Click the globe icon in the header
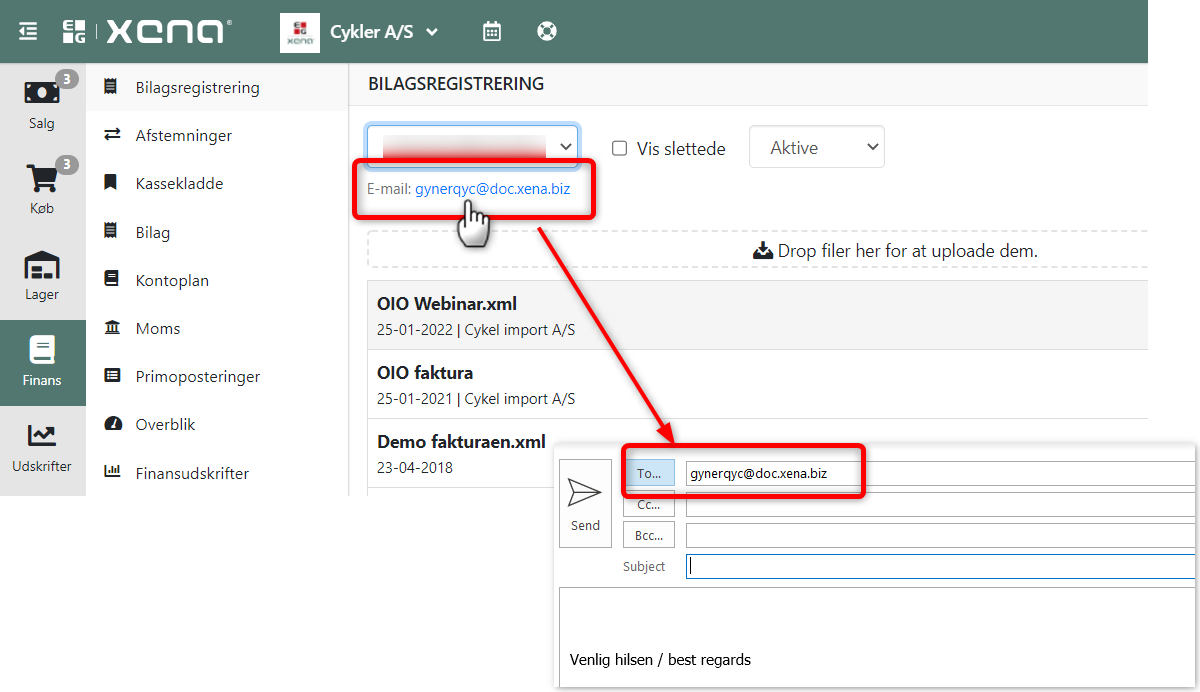The height and width of the screenshot is (692, 1200). pyautogui.click(x=546, y=31)
